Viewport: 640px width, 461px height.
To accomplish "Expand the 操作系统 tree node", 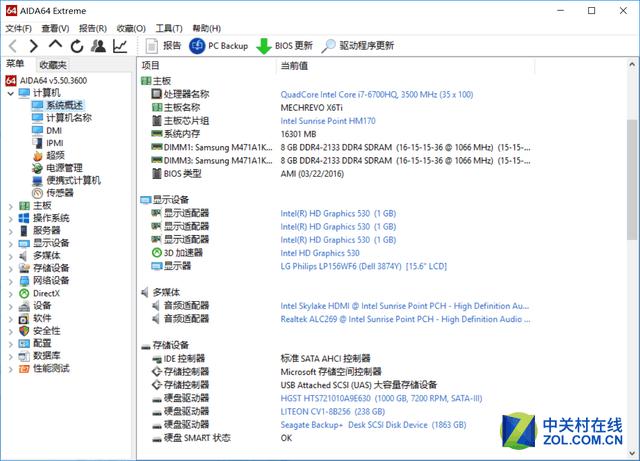I will (x=11, y=219).
